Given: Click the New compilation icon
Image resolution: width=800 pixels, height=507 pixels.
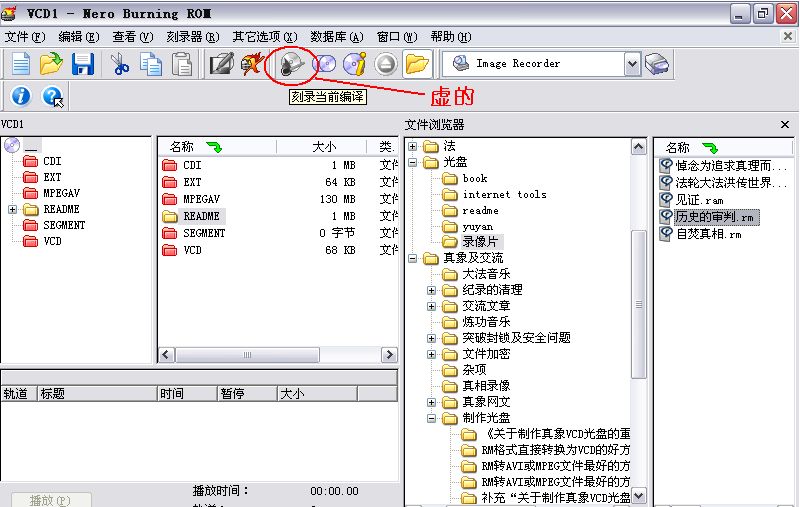Looking at the screenshot, I should tap(20, 64).
